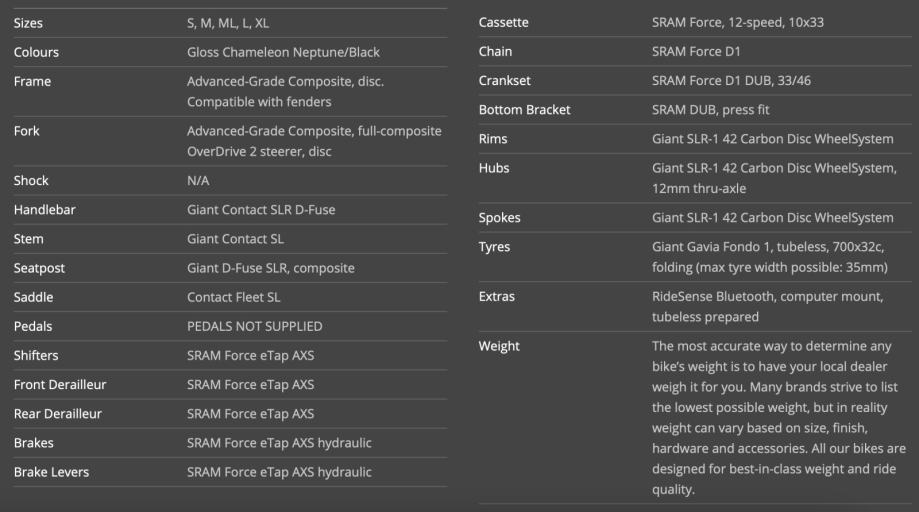Click the Rear Derailleur SRAM value
Image resolution: width=919 pixels, height=512 pixels.
(250, 414)
